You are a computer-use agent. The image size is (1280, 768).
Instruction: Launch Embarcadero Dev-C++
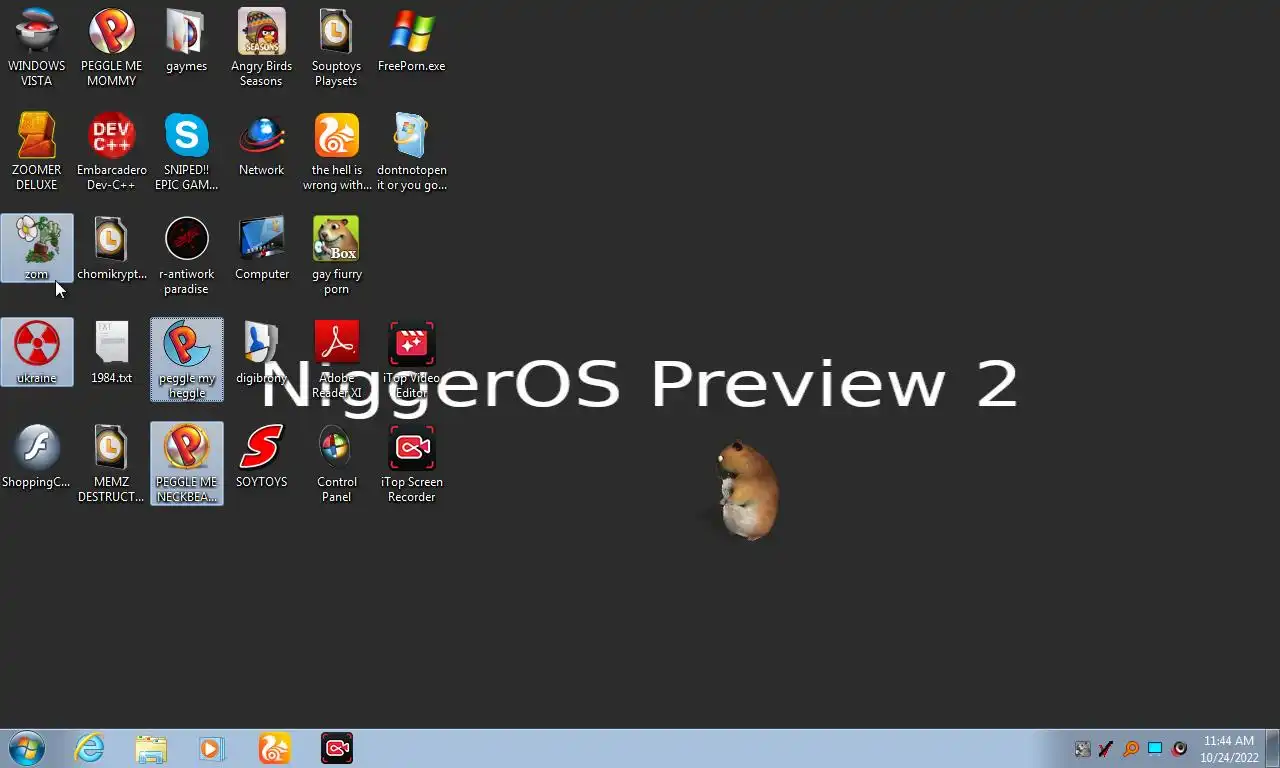point(112,151)
